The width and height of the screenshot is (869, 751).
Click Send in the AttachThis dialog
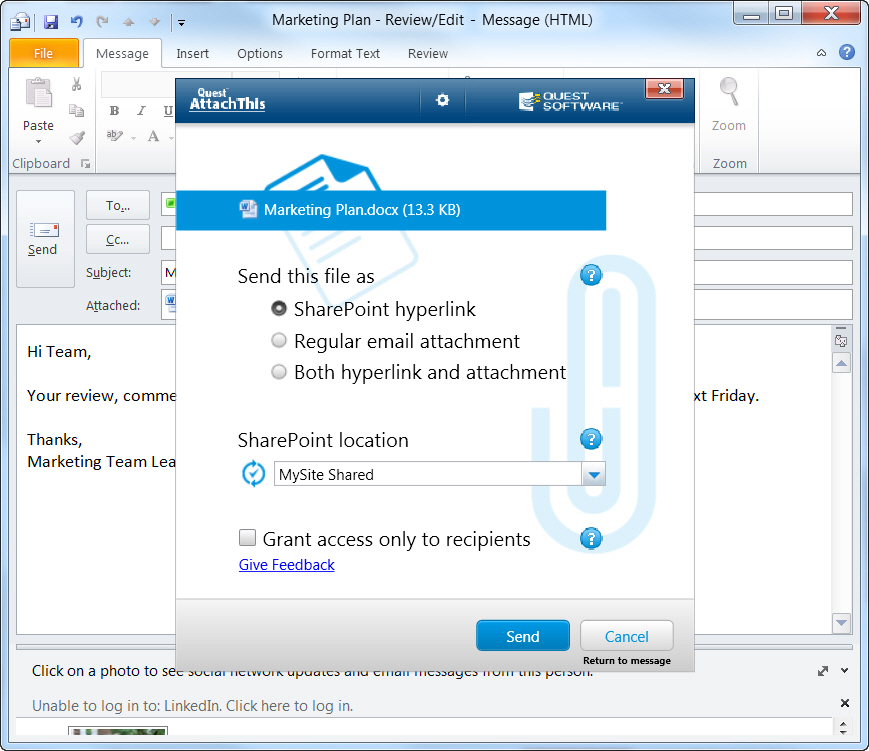click(523, 636)
